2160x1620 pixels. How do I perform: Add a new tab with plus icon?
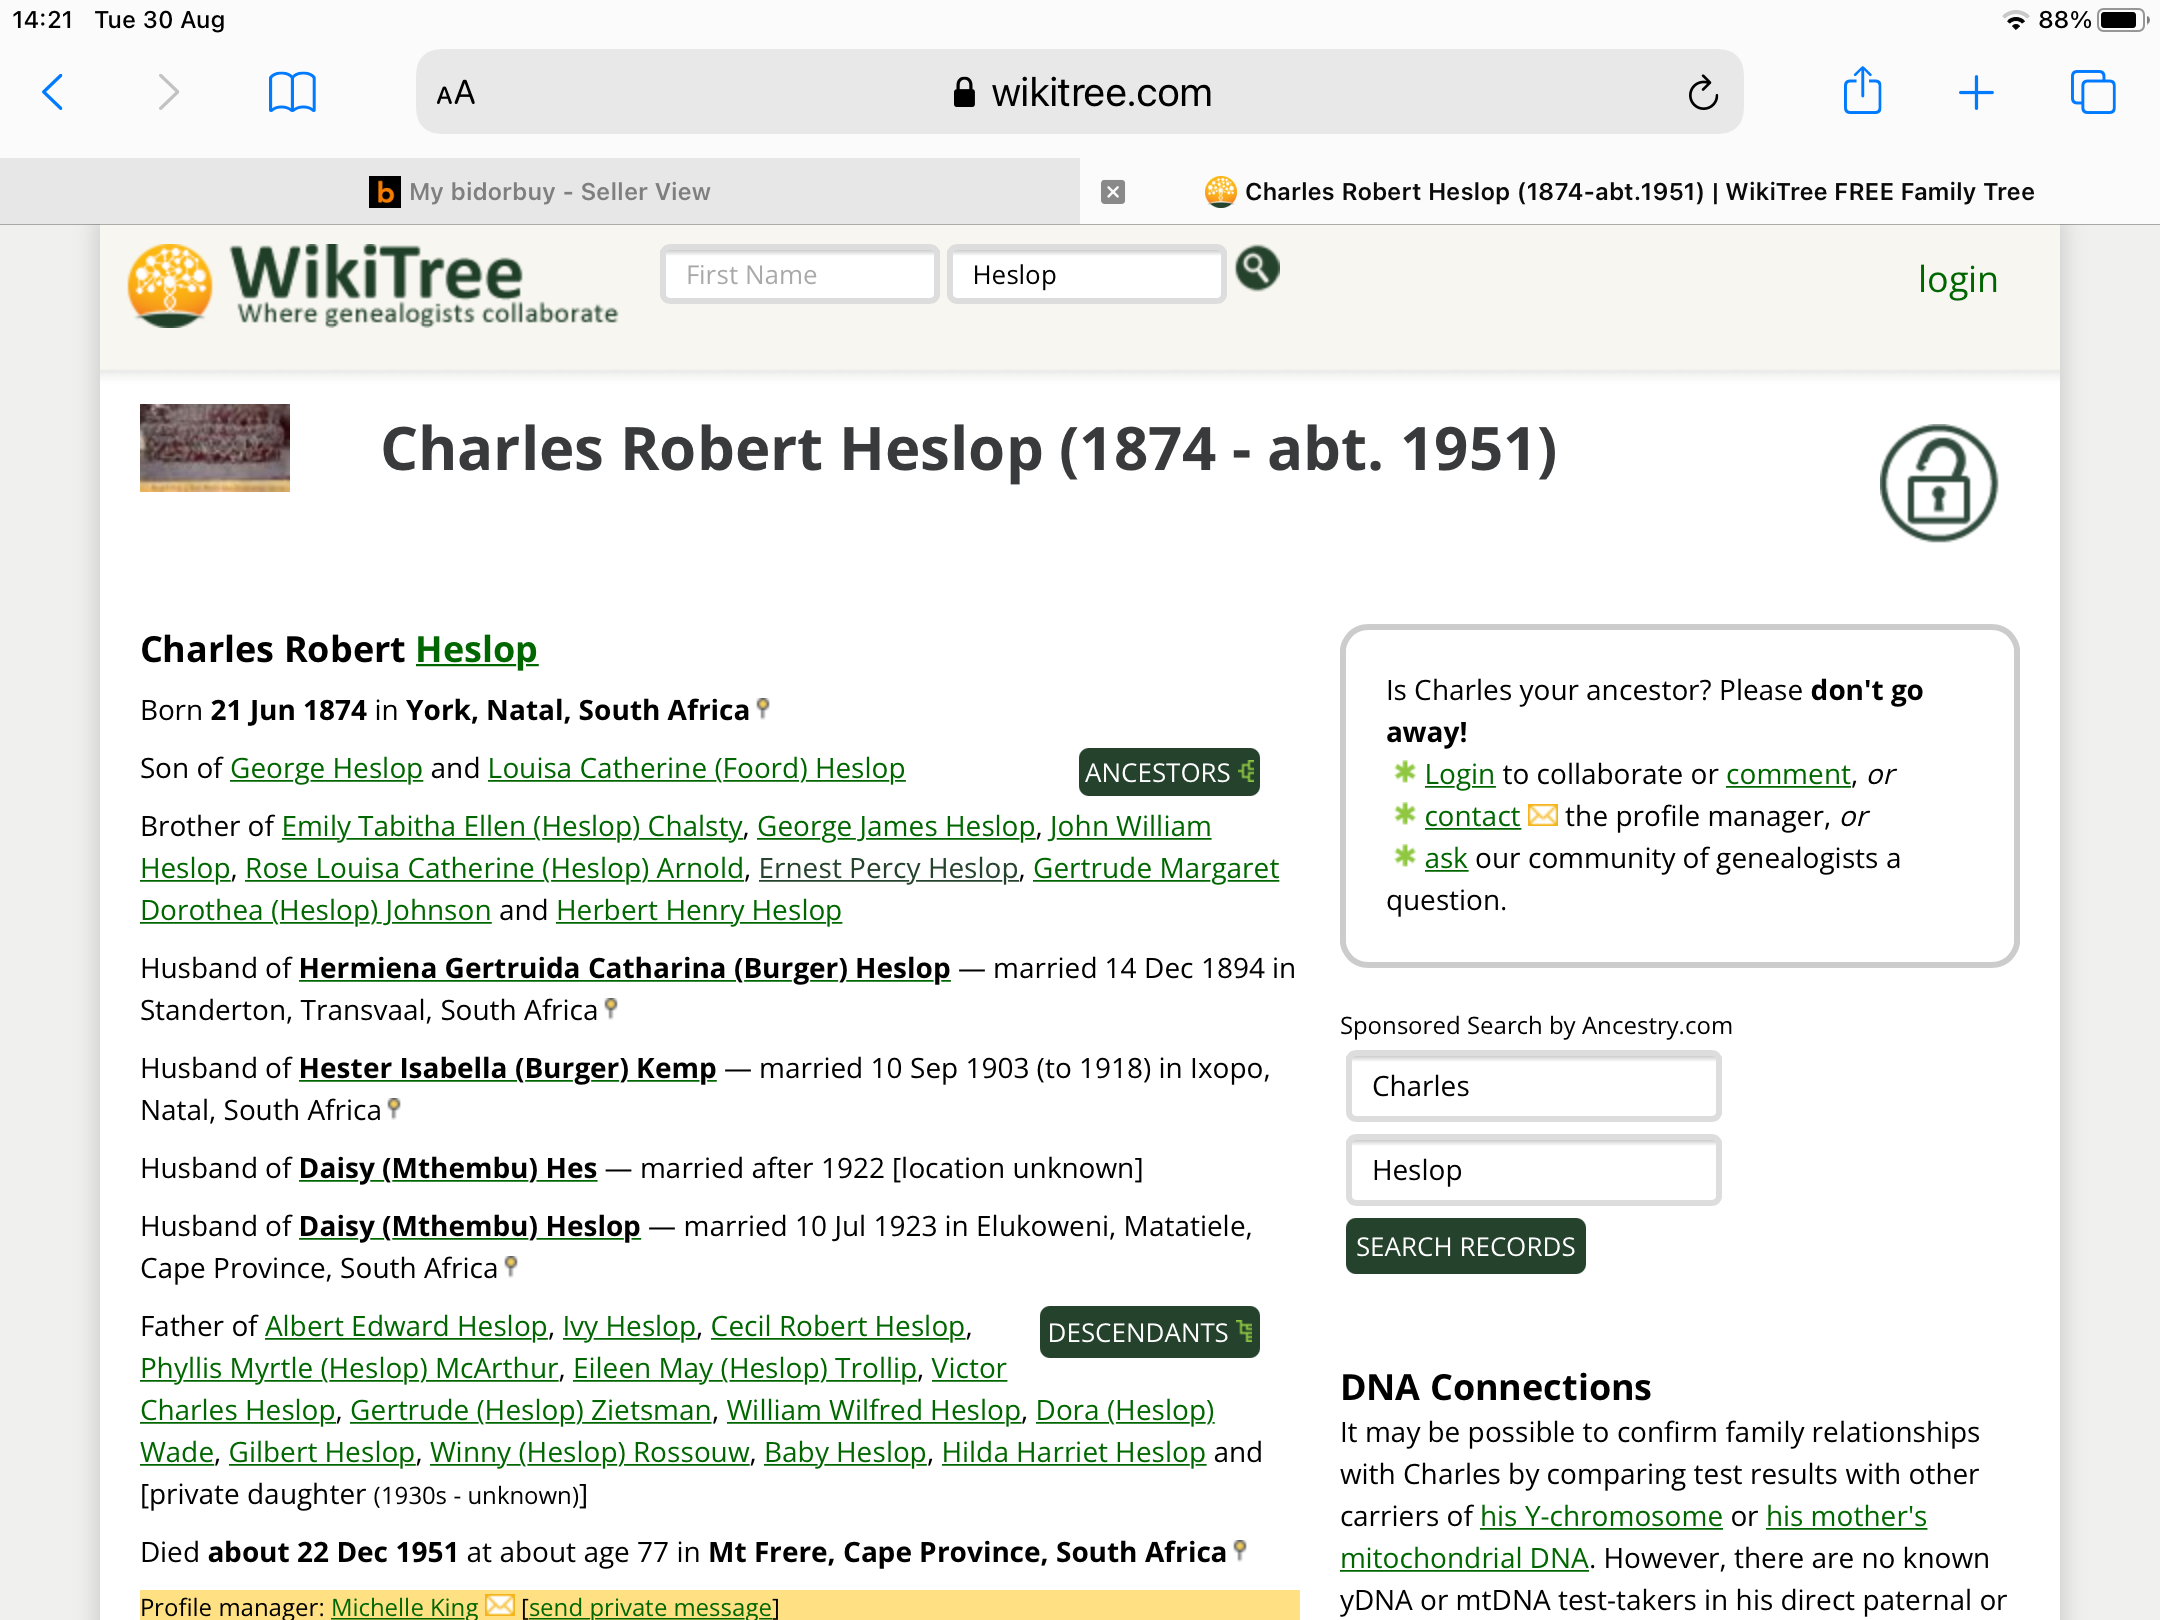[1976, 93]
